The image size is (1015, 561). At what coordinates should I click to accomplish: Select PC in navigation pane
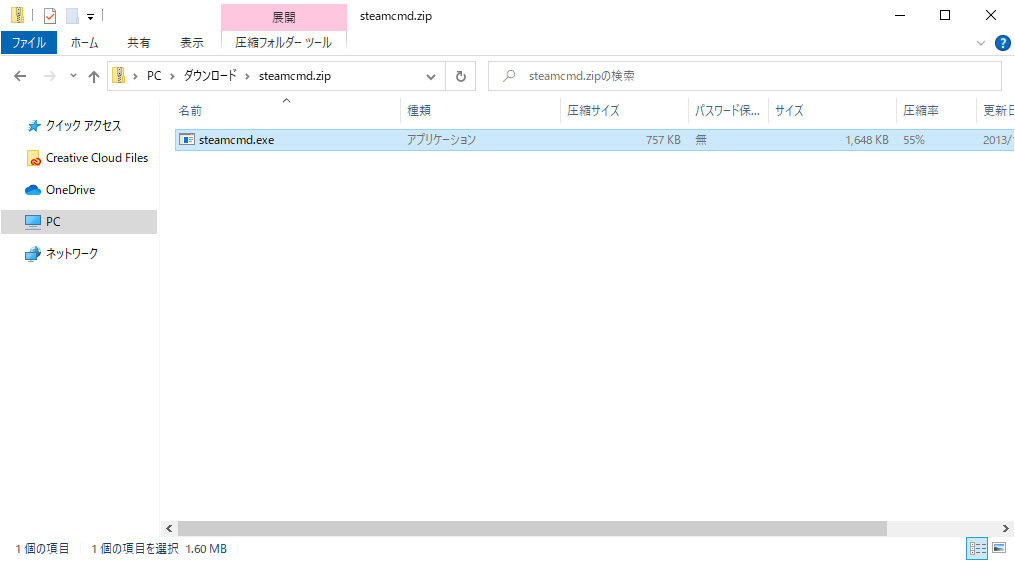click(79, 222)
